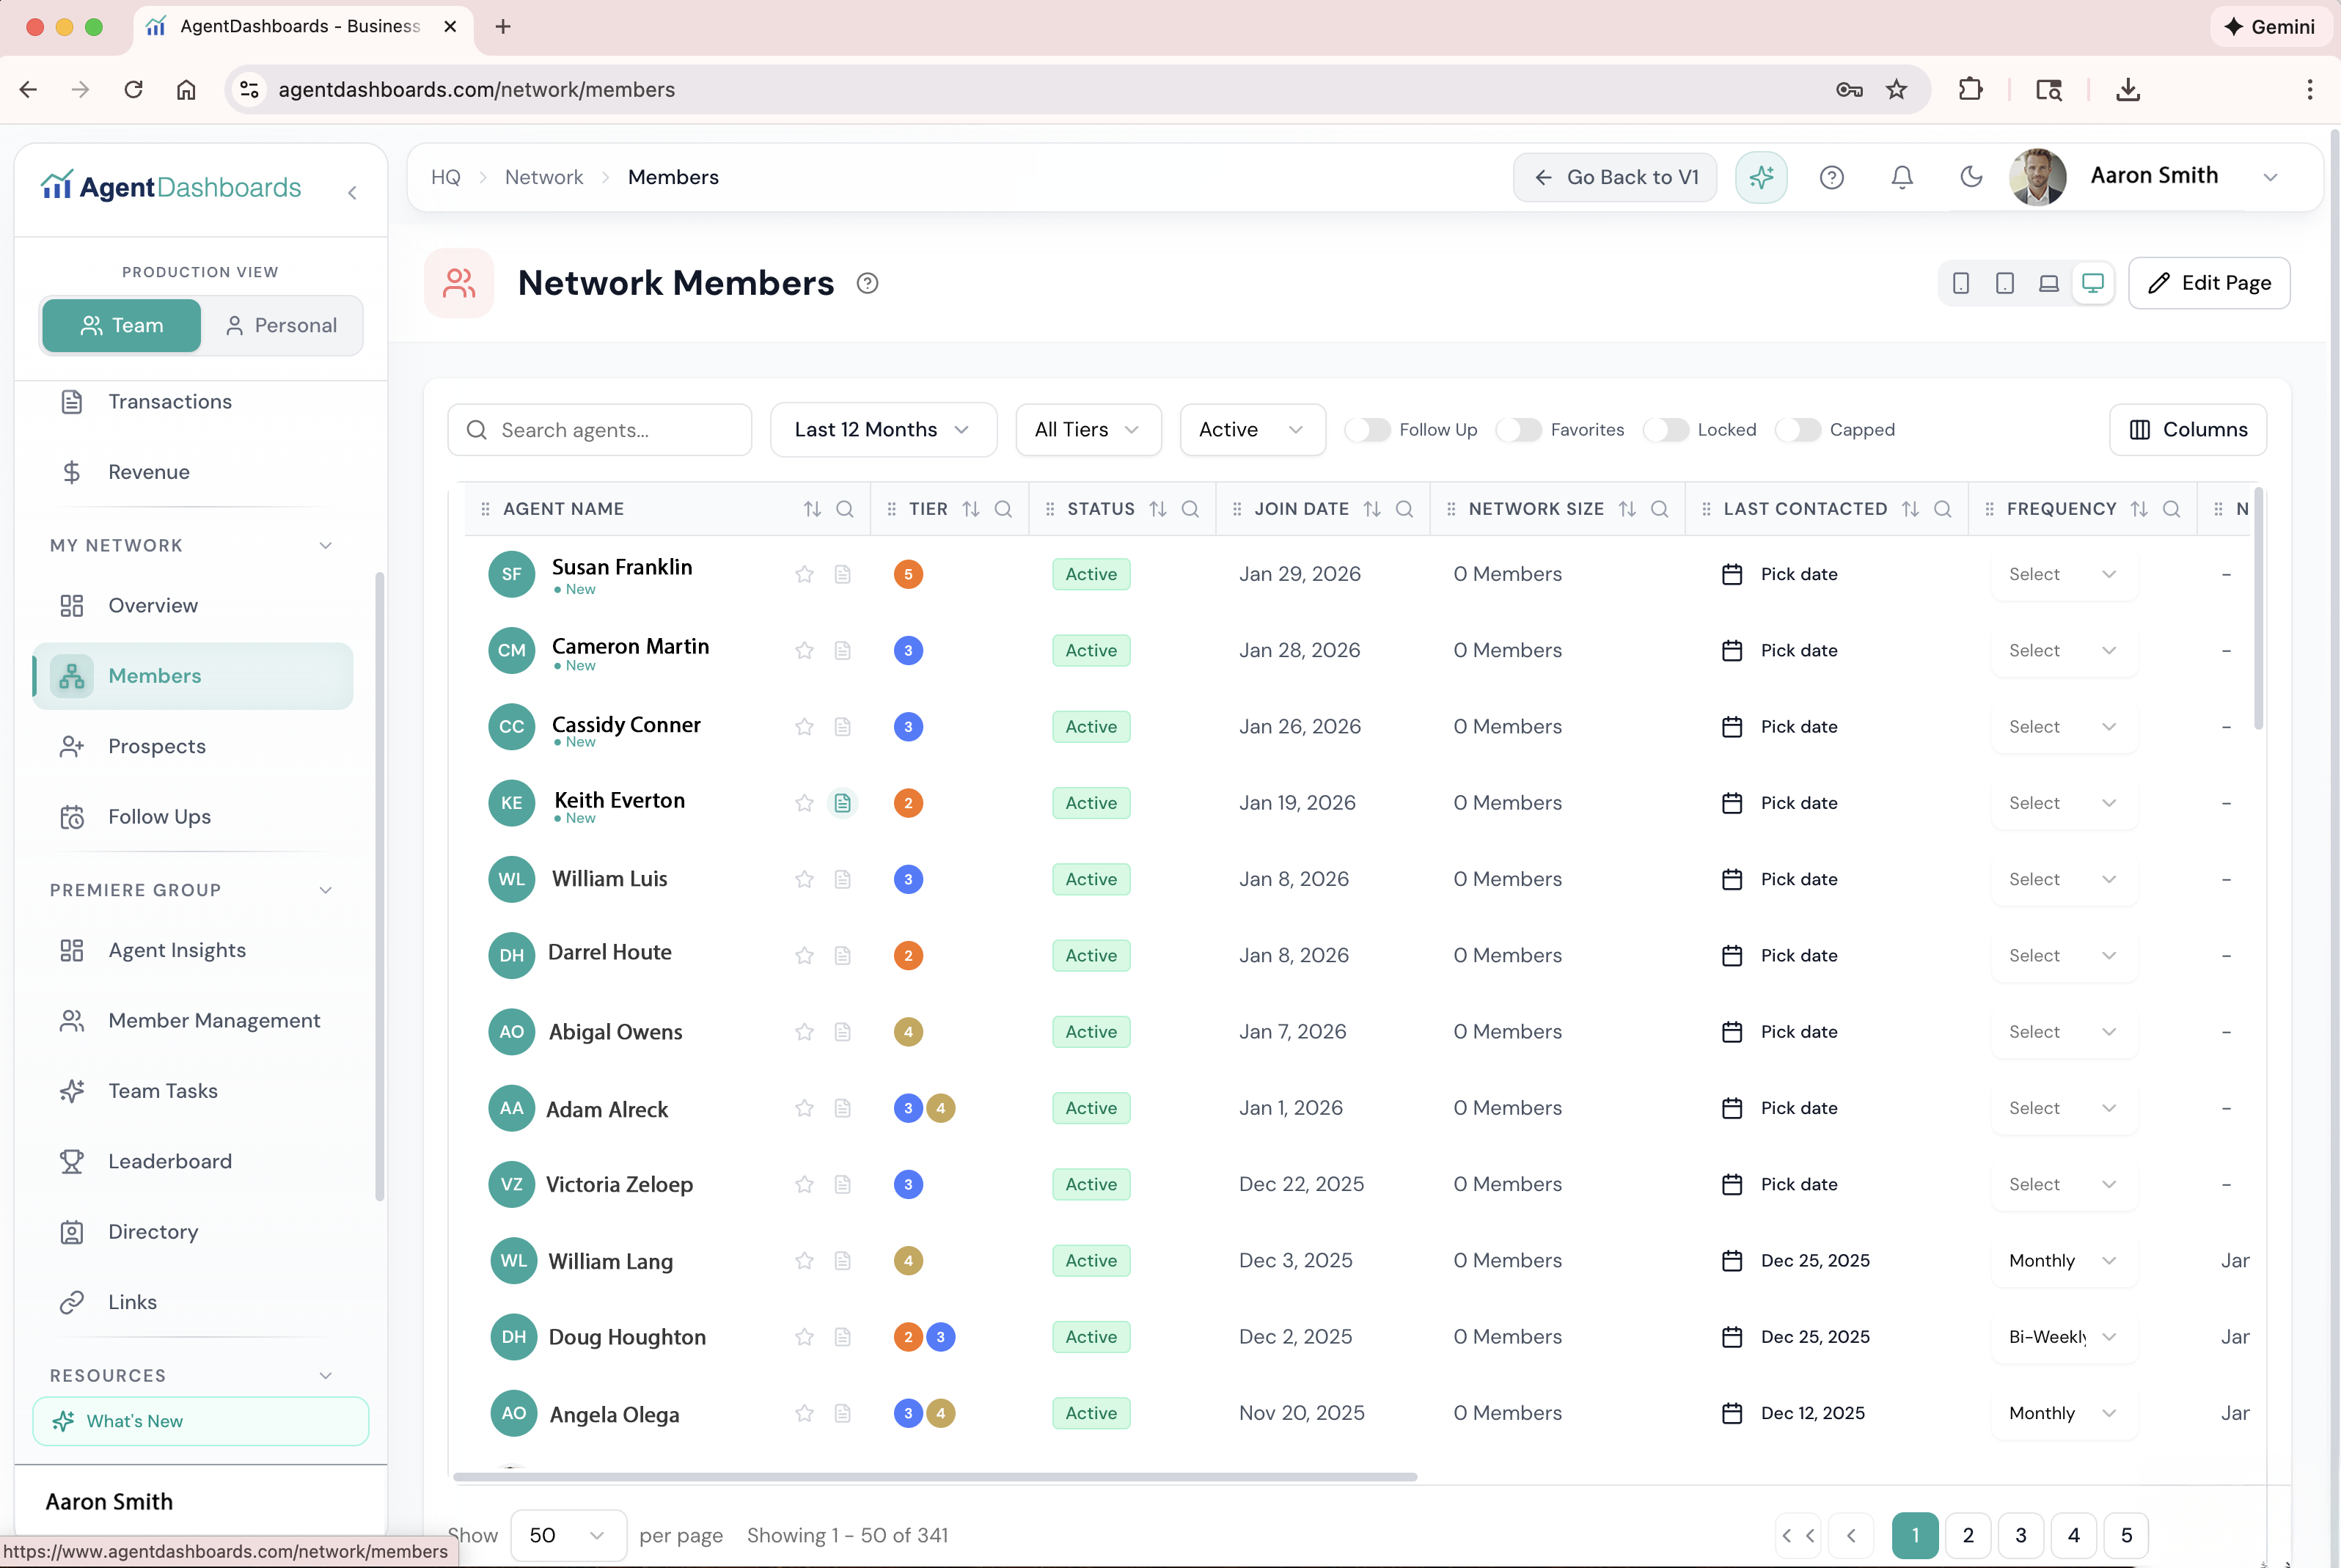Open the notes document icon for Keith Everton
Viewport: 2341px width, 1568px height.
pyautogui.click(x=843, y=803)
